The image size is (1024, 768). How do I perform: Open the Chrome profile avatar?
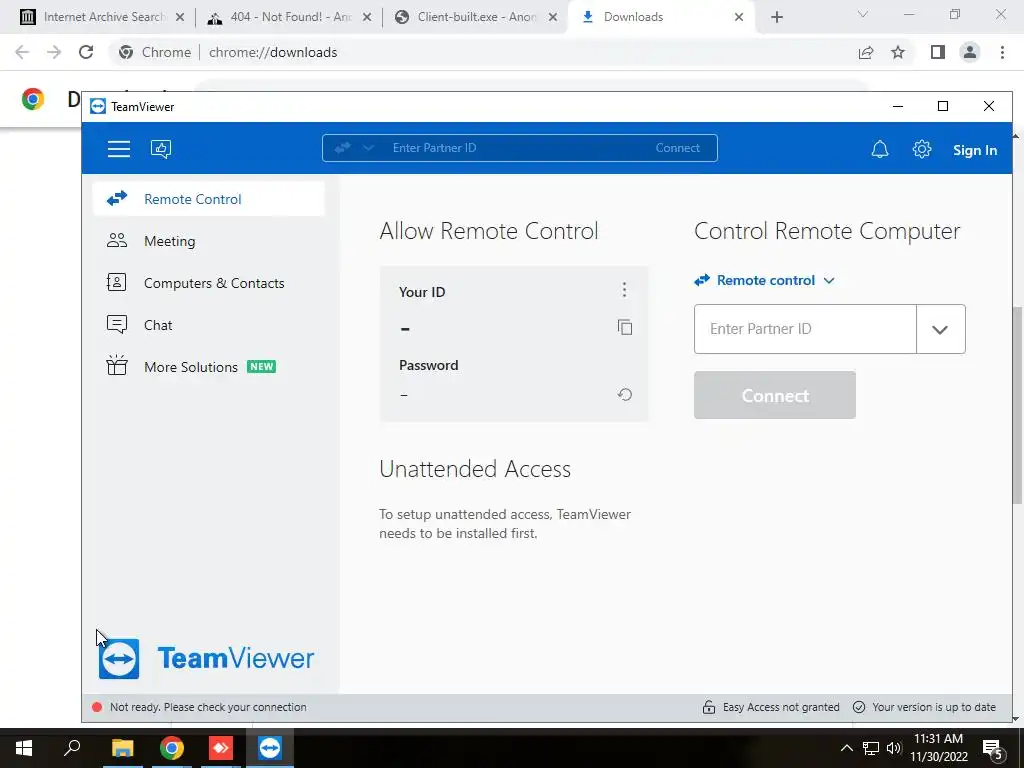(x=970, y=52)
